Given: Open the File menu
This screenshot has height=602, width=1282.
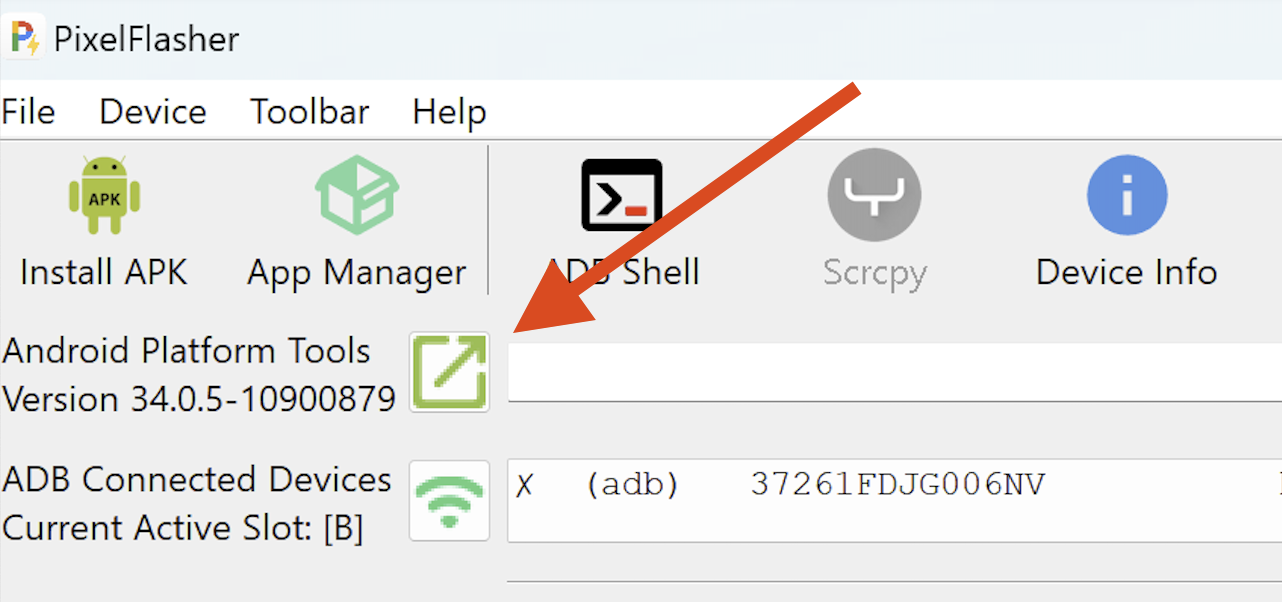Looking at the screenshot, I should click(28, 111).
